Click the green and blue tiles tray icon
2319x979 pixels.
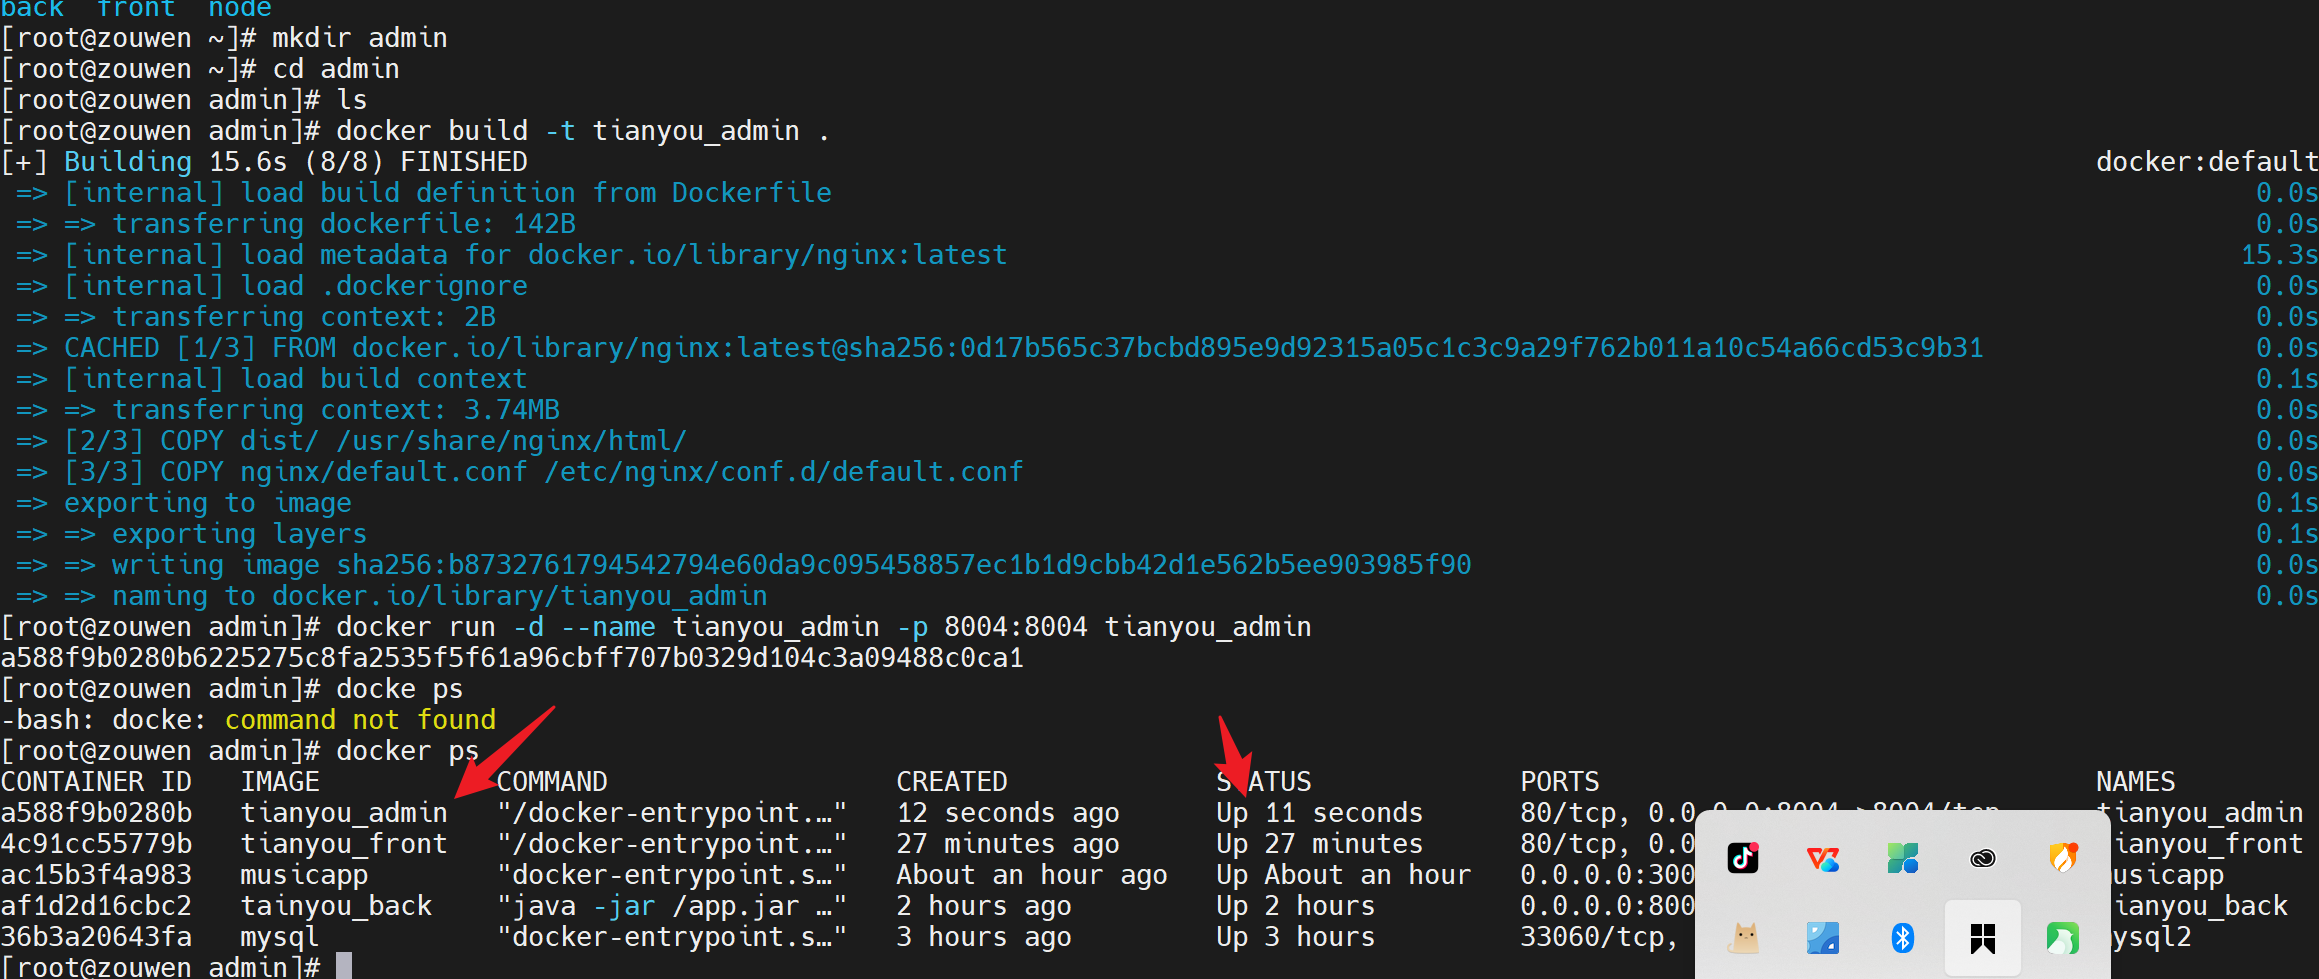(1903, 857)
